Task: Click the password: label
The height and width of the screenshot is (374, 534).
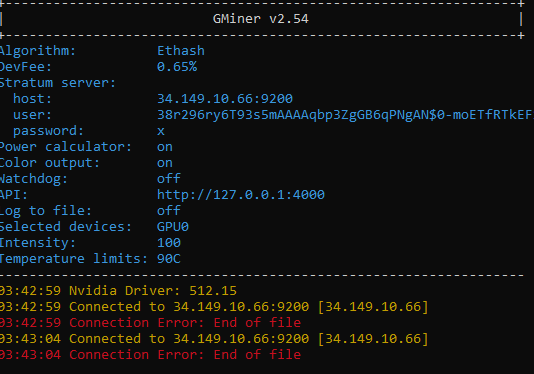Action: 48,131
